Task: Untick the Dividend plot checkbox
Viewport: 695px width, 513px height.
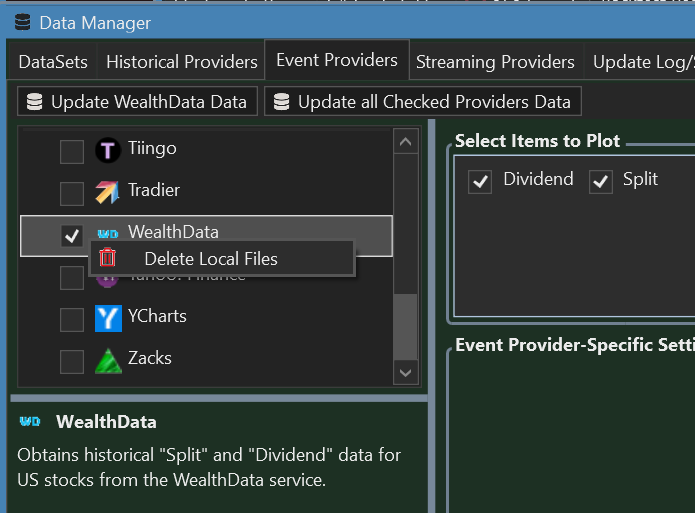Action: [x=480, y=182]
